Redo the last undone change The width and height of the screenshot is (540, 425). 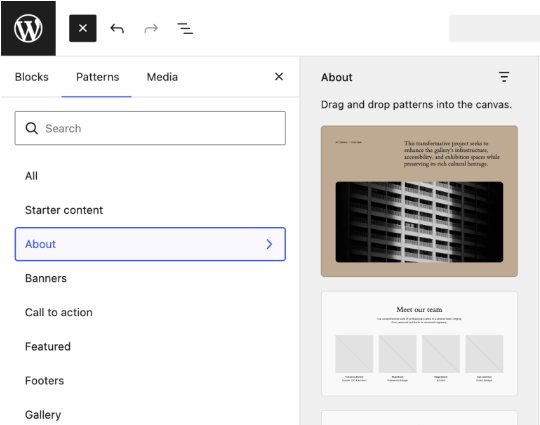151,28
